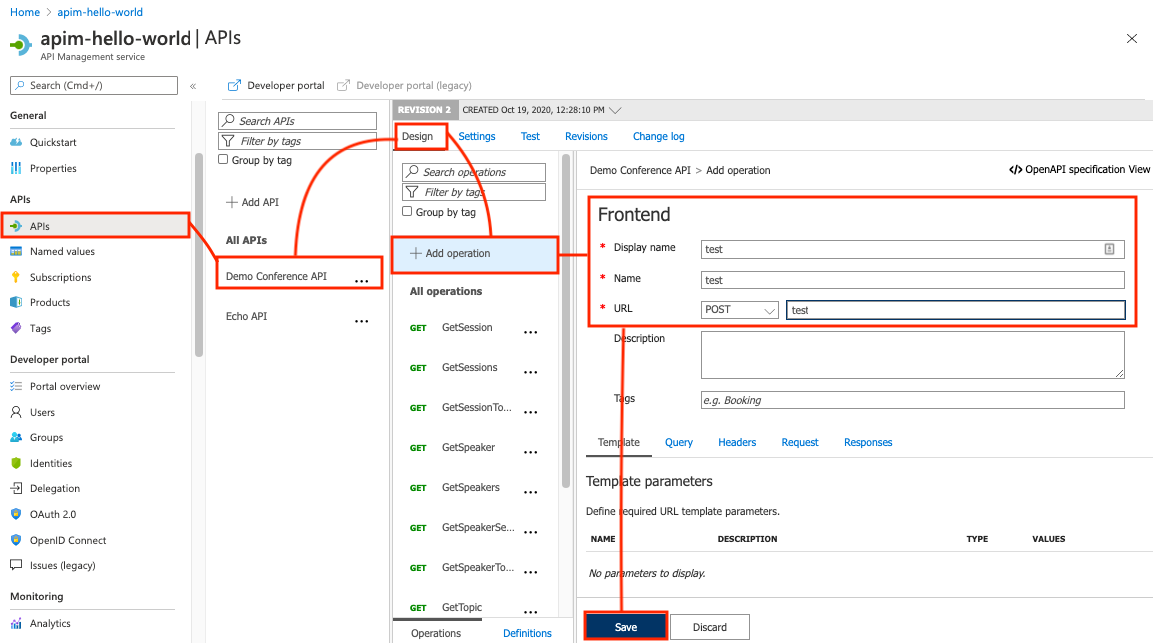The height and width of the screenshot is (643, 1153).
Task: Click the Name input field
Action: click(913, 280)
